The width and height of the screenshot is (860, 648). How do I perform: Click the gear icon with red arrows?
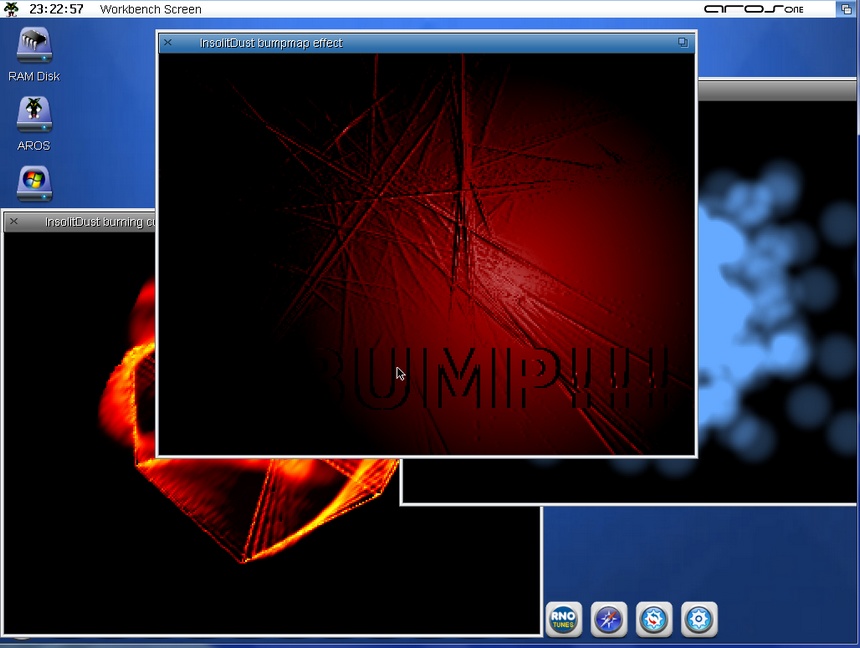coord(654,620)
